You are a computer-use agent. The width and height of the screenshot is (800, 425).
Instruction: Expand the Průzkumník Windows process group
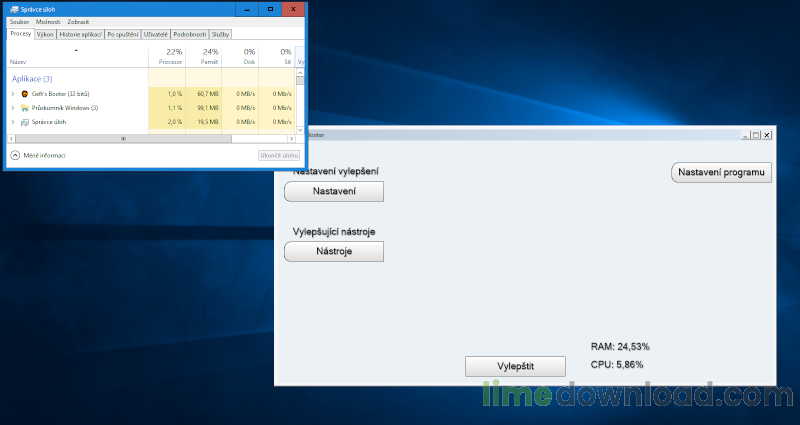(x=12, y=107)
